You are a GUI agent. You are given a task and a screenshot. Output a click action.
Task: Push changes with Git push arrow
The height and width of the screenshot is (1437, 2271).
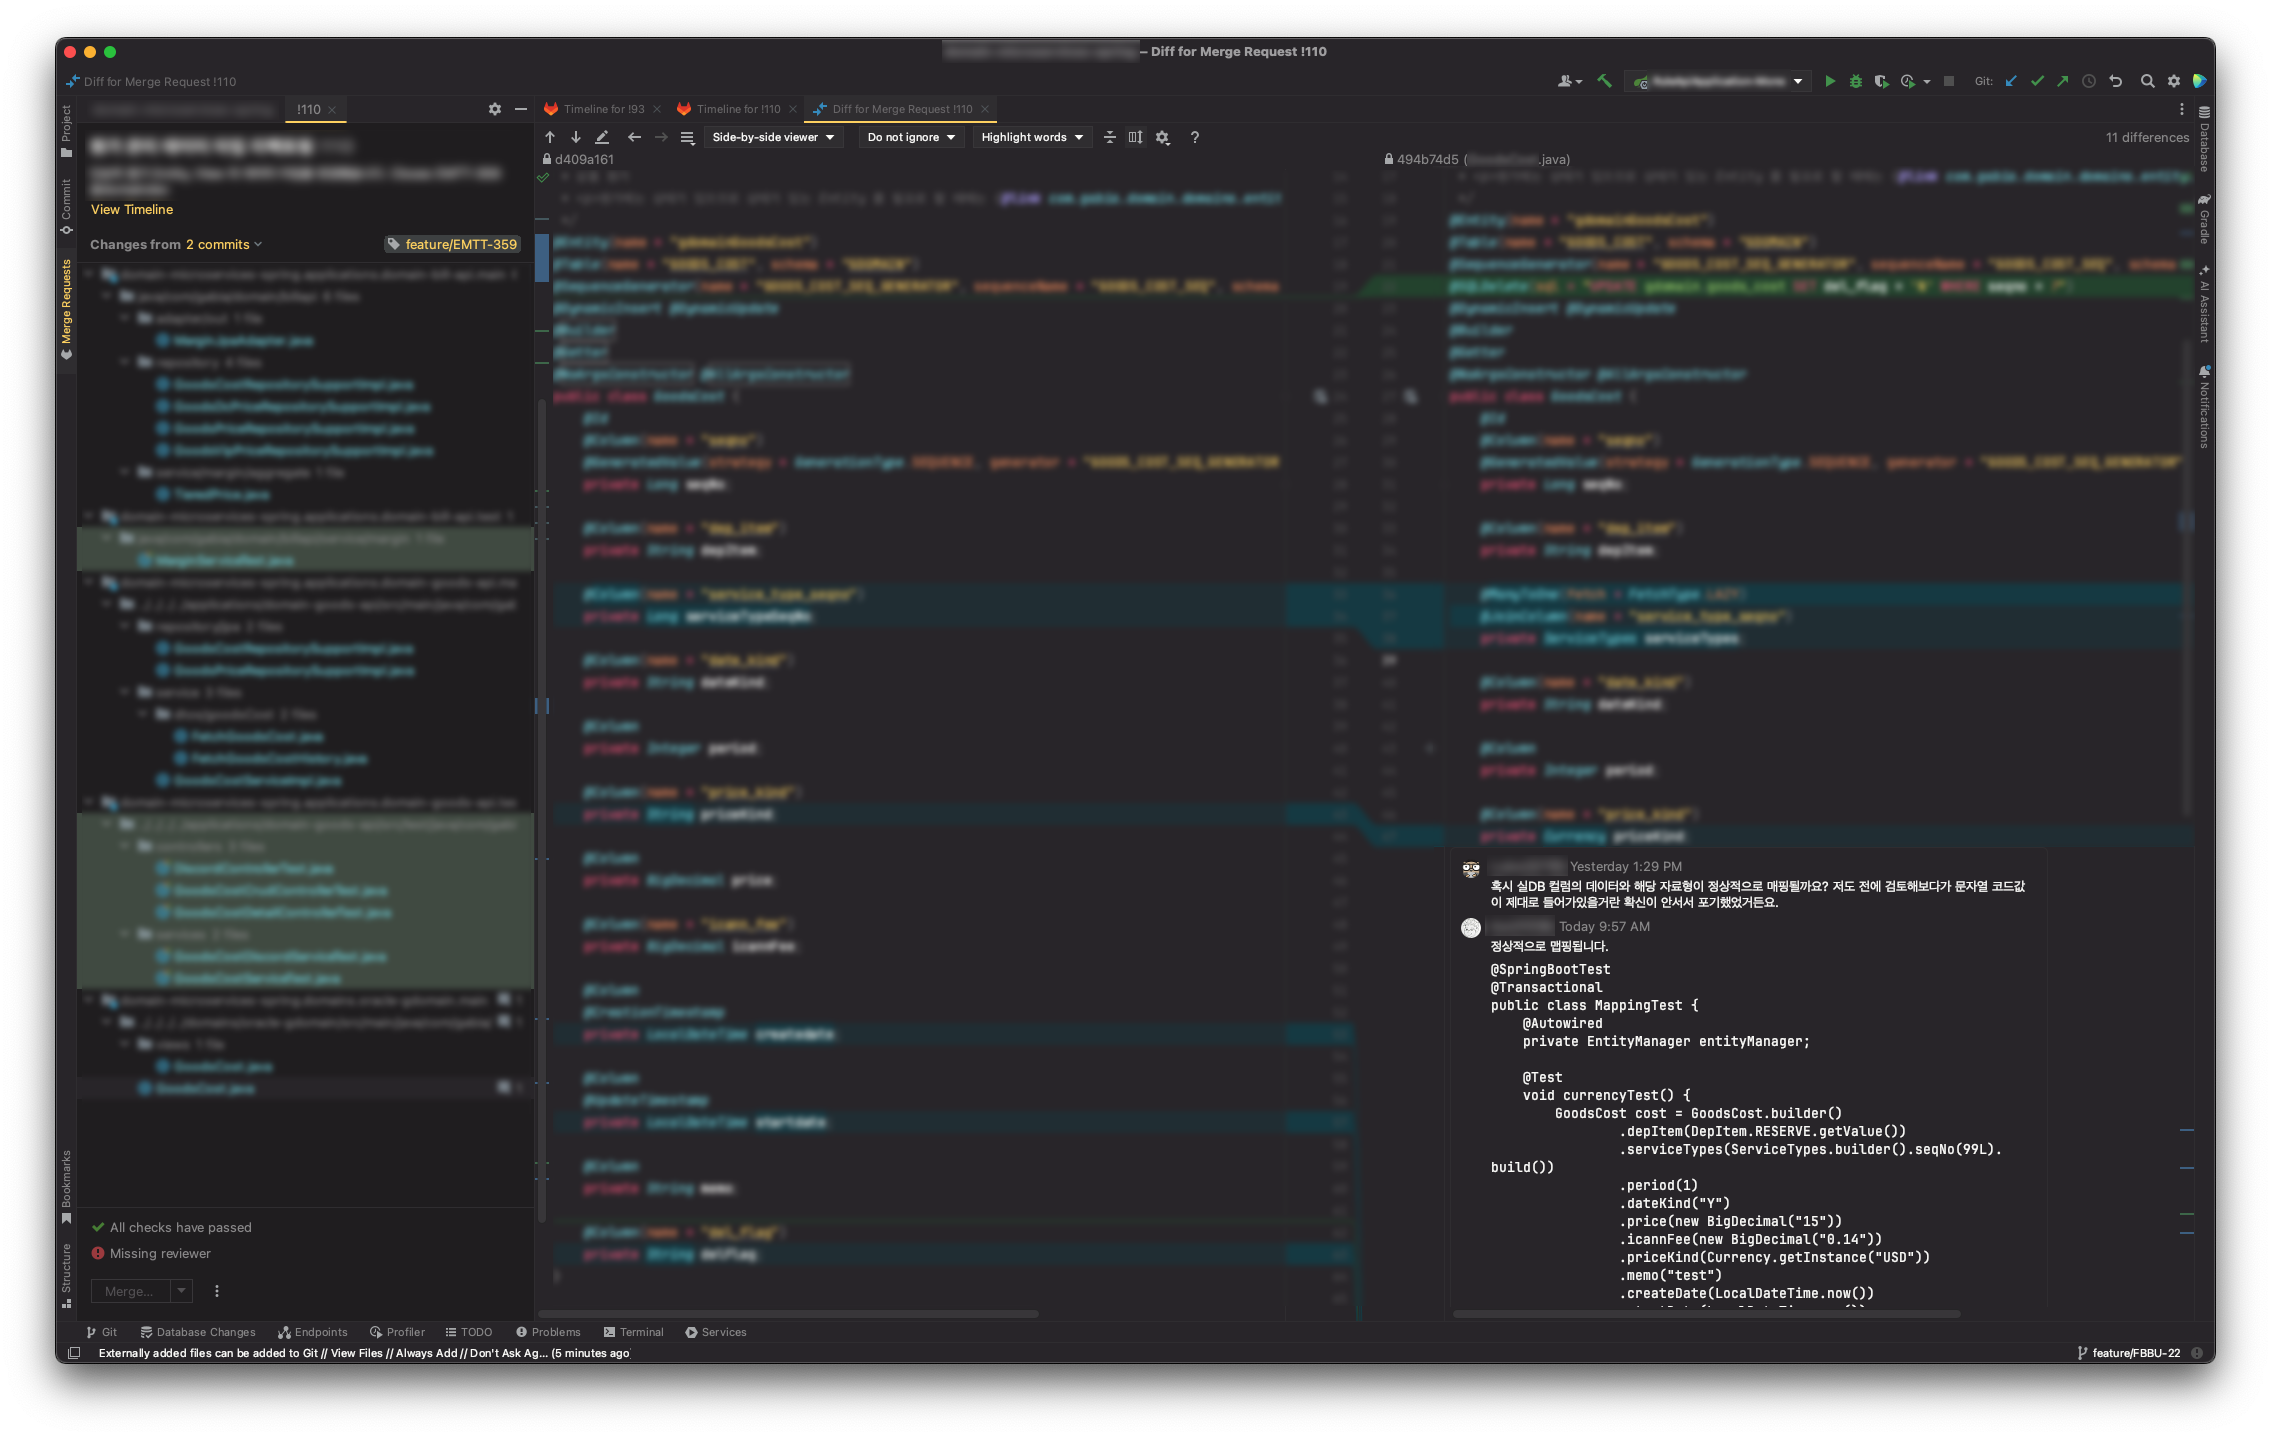2062,81
